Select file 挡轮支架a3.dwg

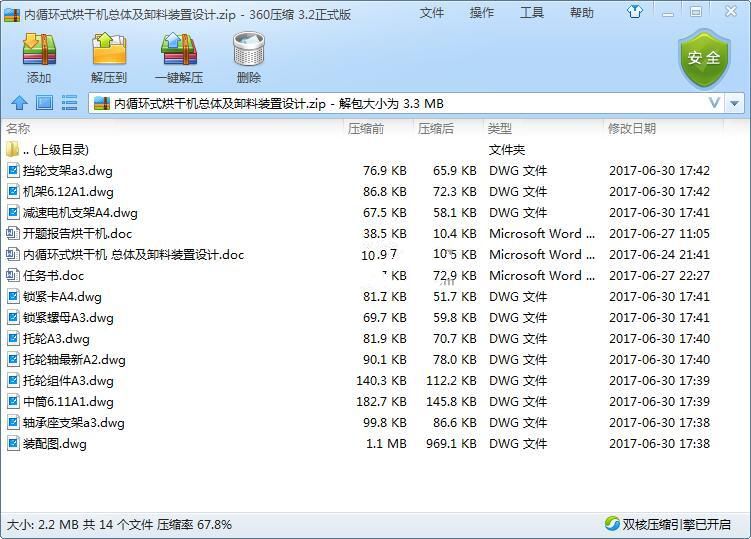[68, 171]
